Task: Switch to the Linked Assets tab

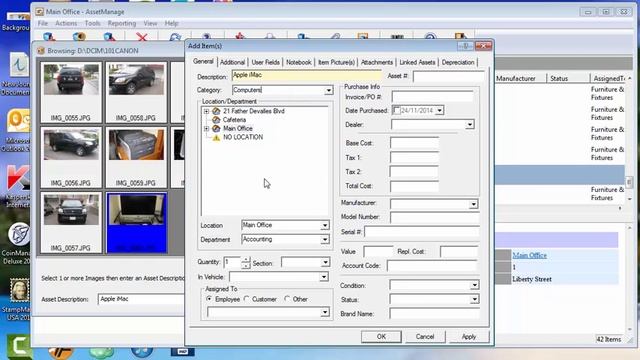Action: click(417, 62)
